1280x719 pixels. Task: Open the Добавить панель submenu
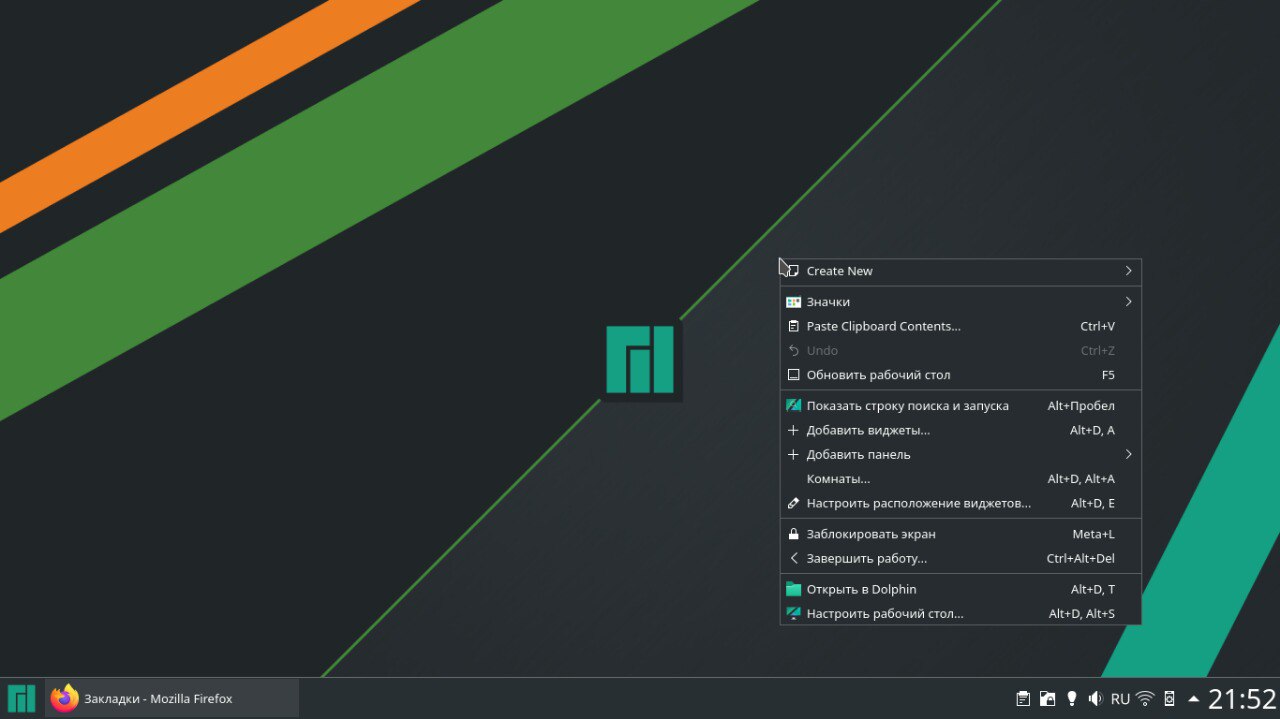point(960,454)
